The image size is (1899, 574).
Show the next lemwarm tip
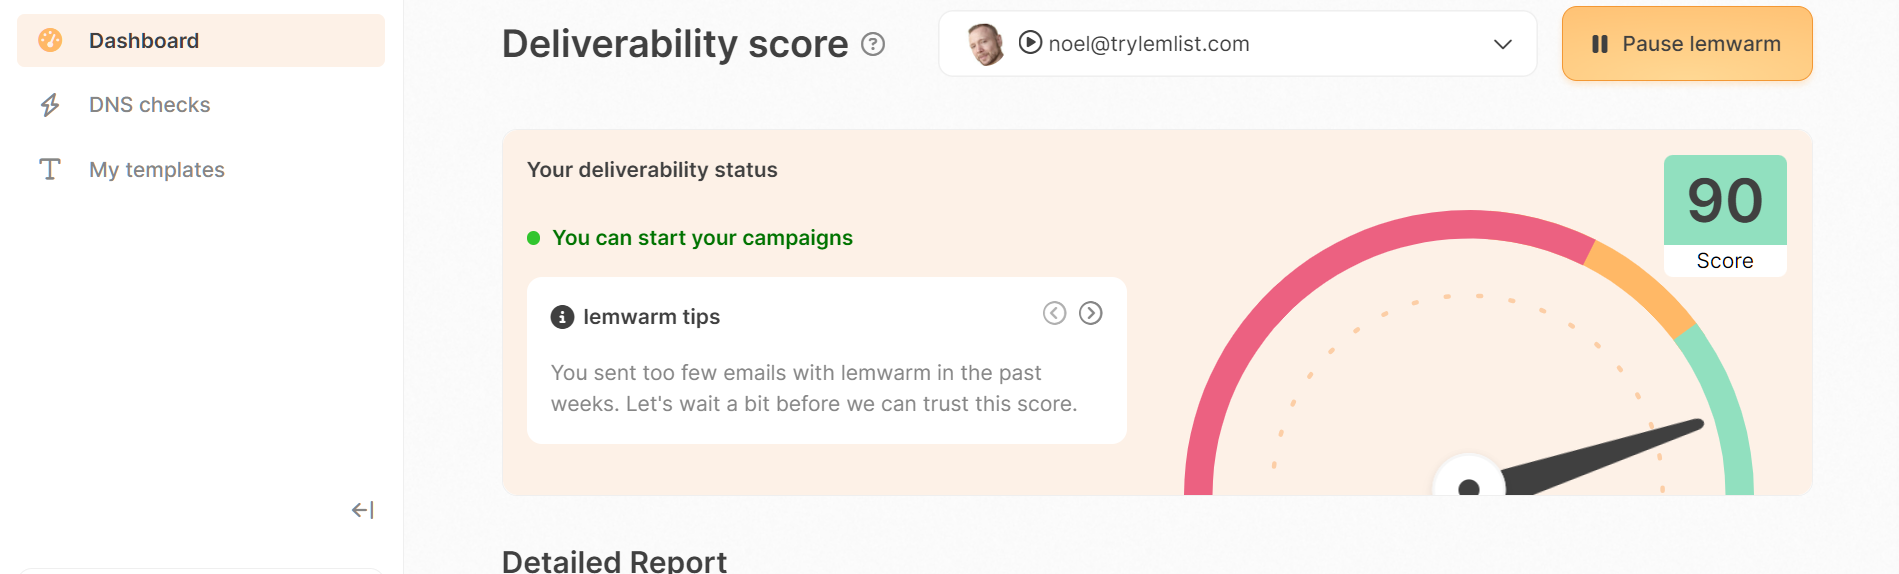1091,313
